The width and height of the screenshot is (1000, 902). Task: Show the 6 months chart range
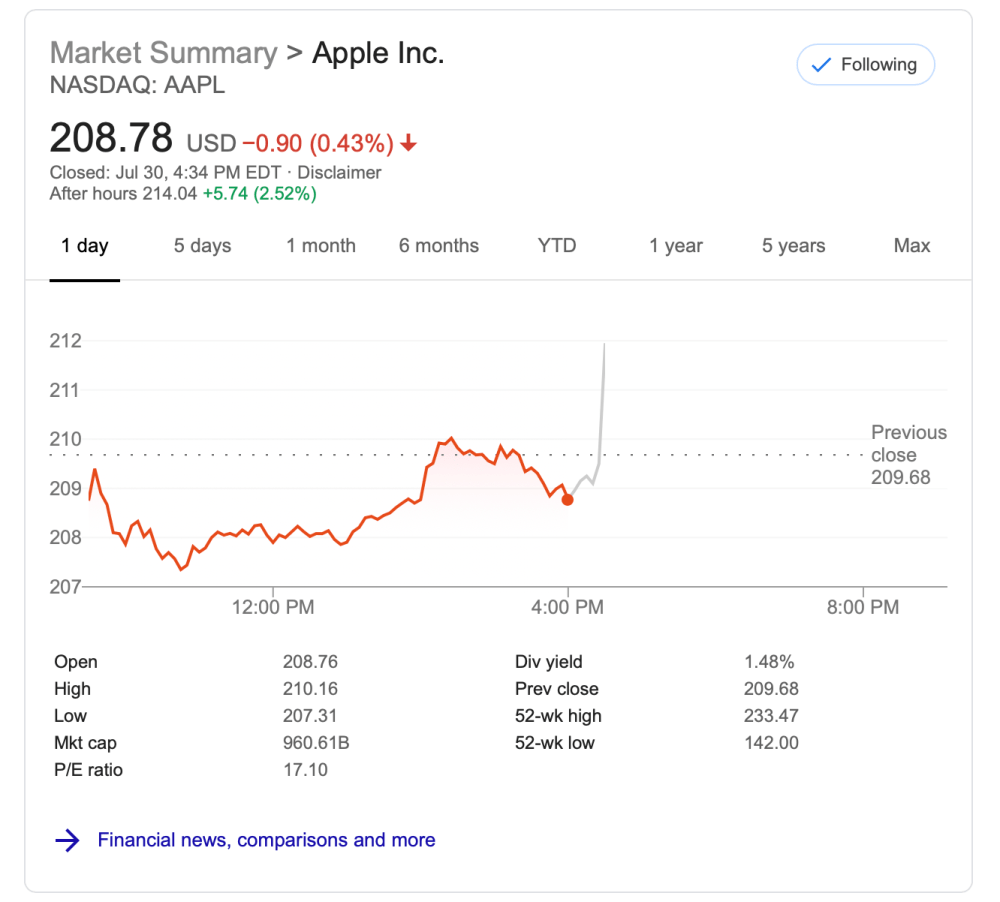(x=439, y=246)
